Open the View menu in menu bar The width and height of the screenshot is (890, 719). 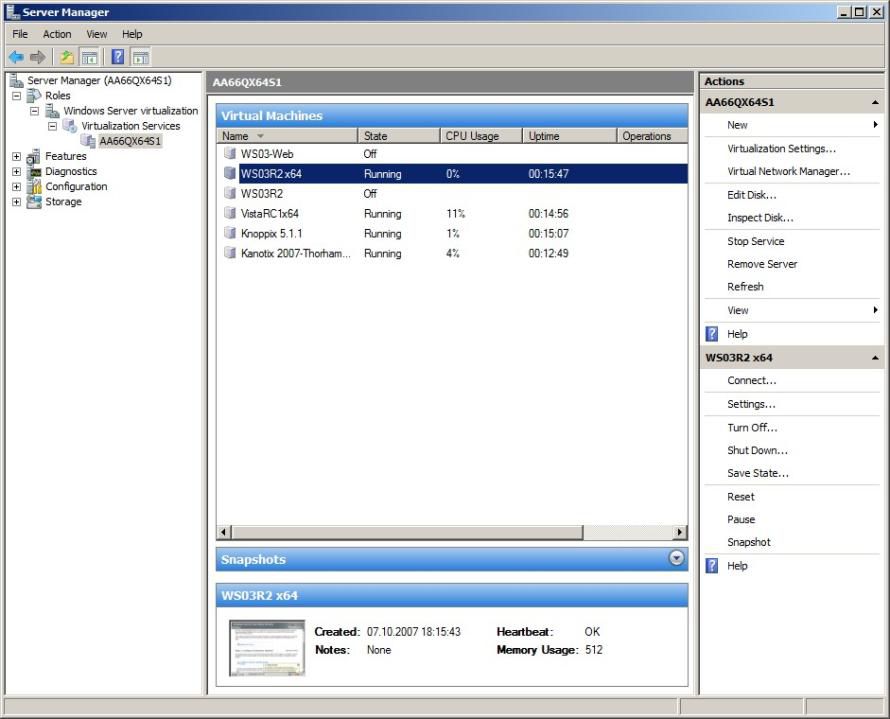(x=96, y=34)
